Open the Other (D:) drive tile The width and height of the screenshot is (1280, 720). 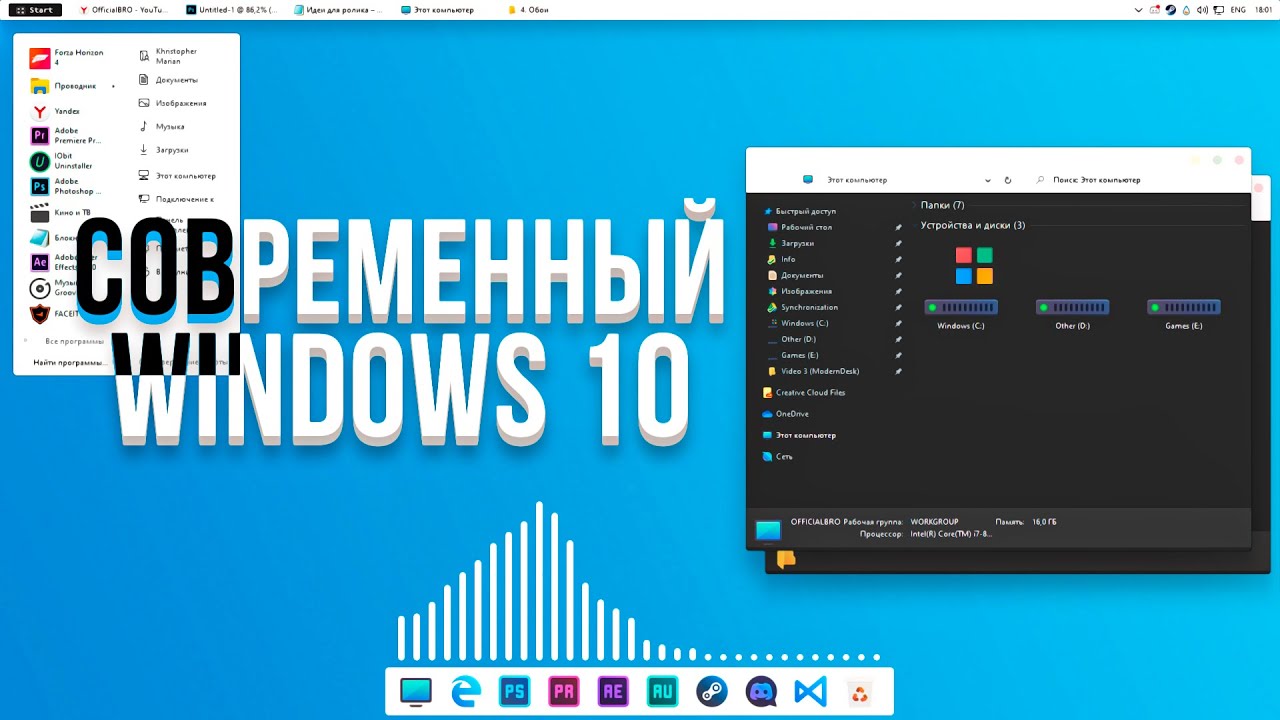coord(1072,315)
